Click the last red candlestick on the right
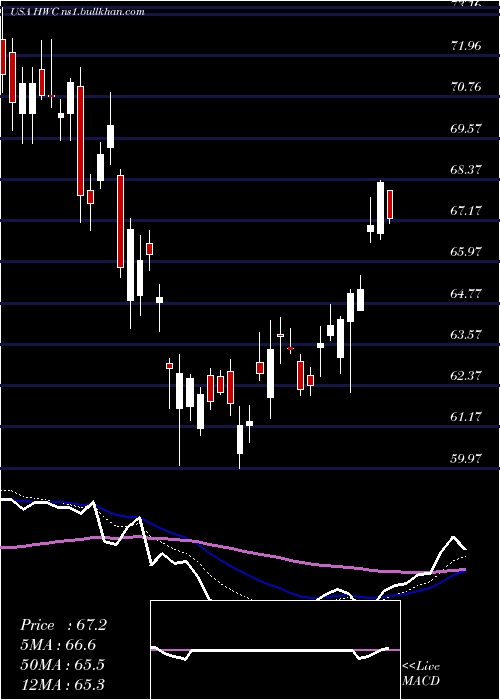The width and height of the screenshot is (500, 700). point(390,204)
